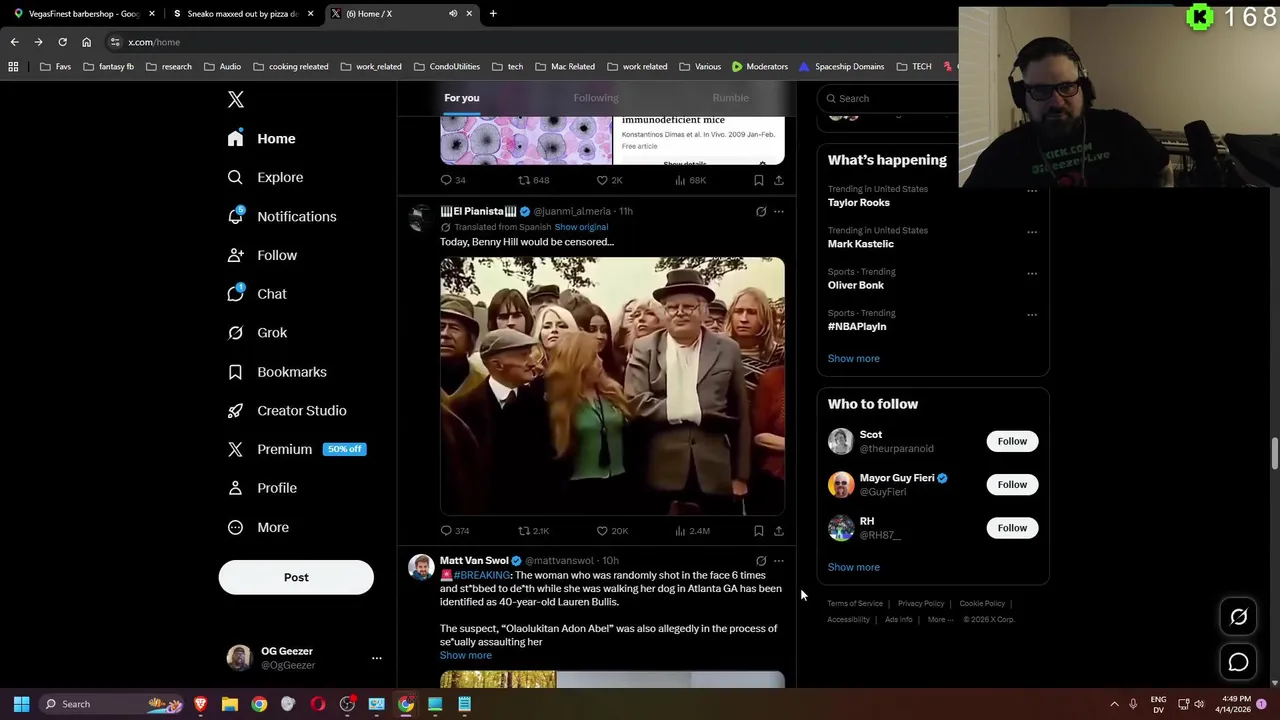Click the X Search field
Image resolution: width=1280 pixels, height=720 pixels.
[887, 98]
